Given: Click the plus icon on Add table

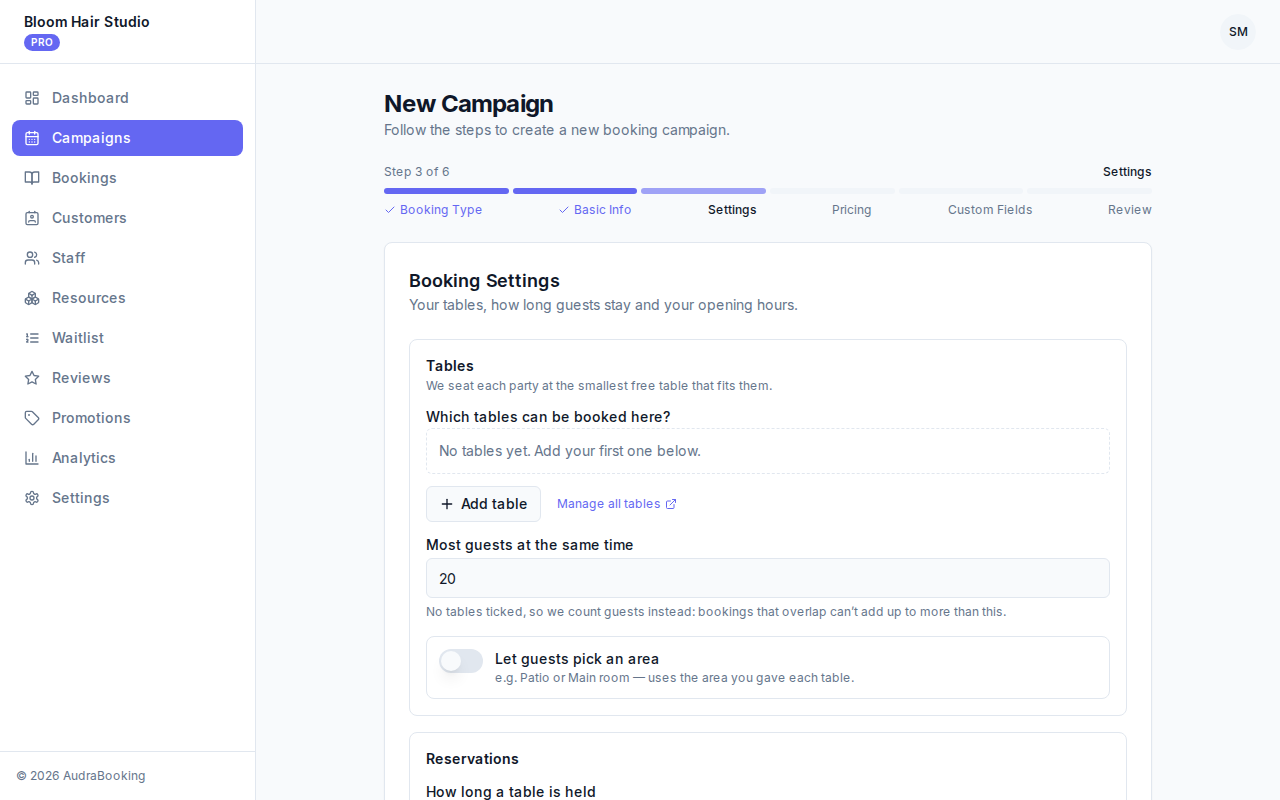Looking at the screenshot, I should 447,504.
